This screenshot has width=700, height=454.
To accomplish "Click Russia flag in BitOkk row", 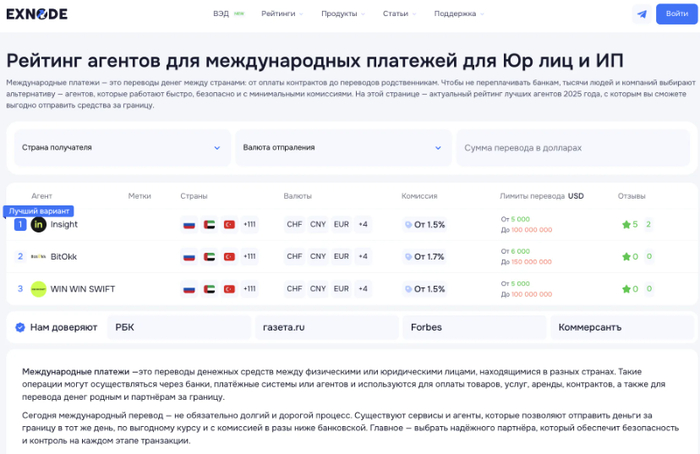I will point(189,257).
